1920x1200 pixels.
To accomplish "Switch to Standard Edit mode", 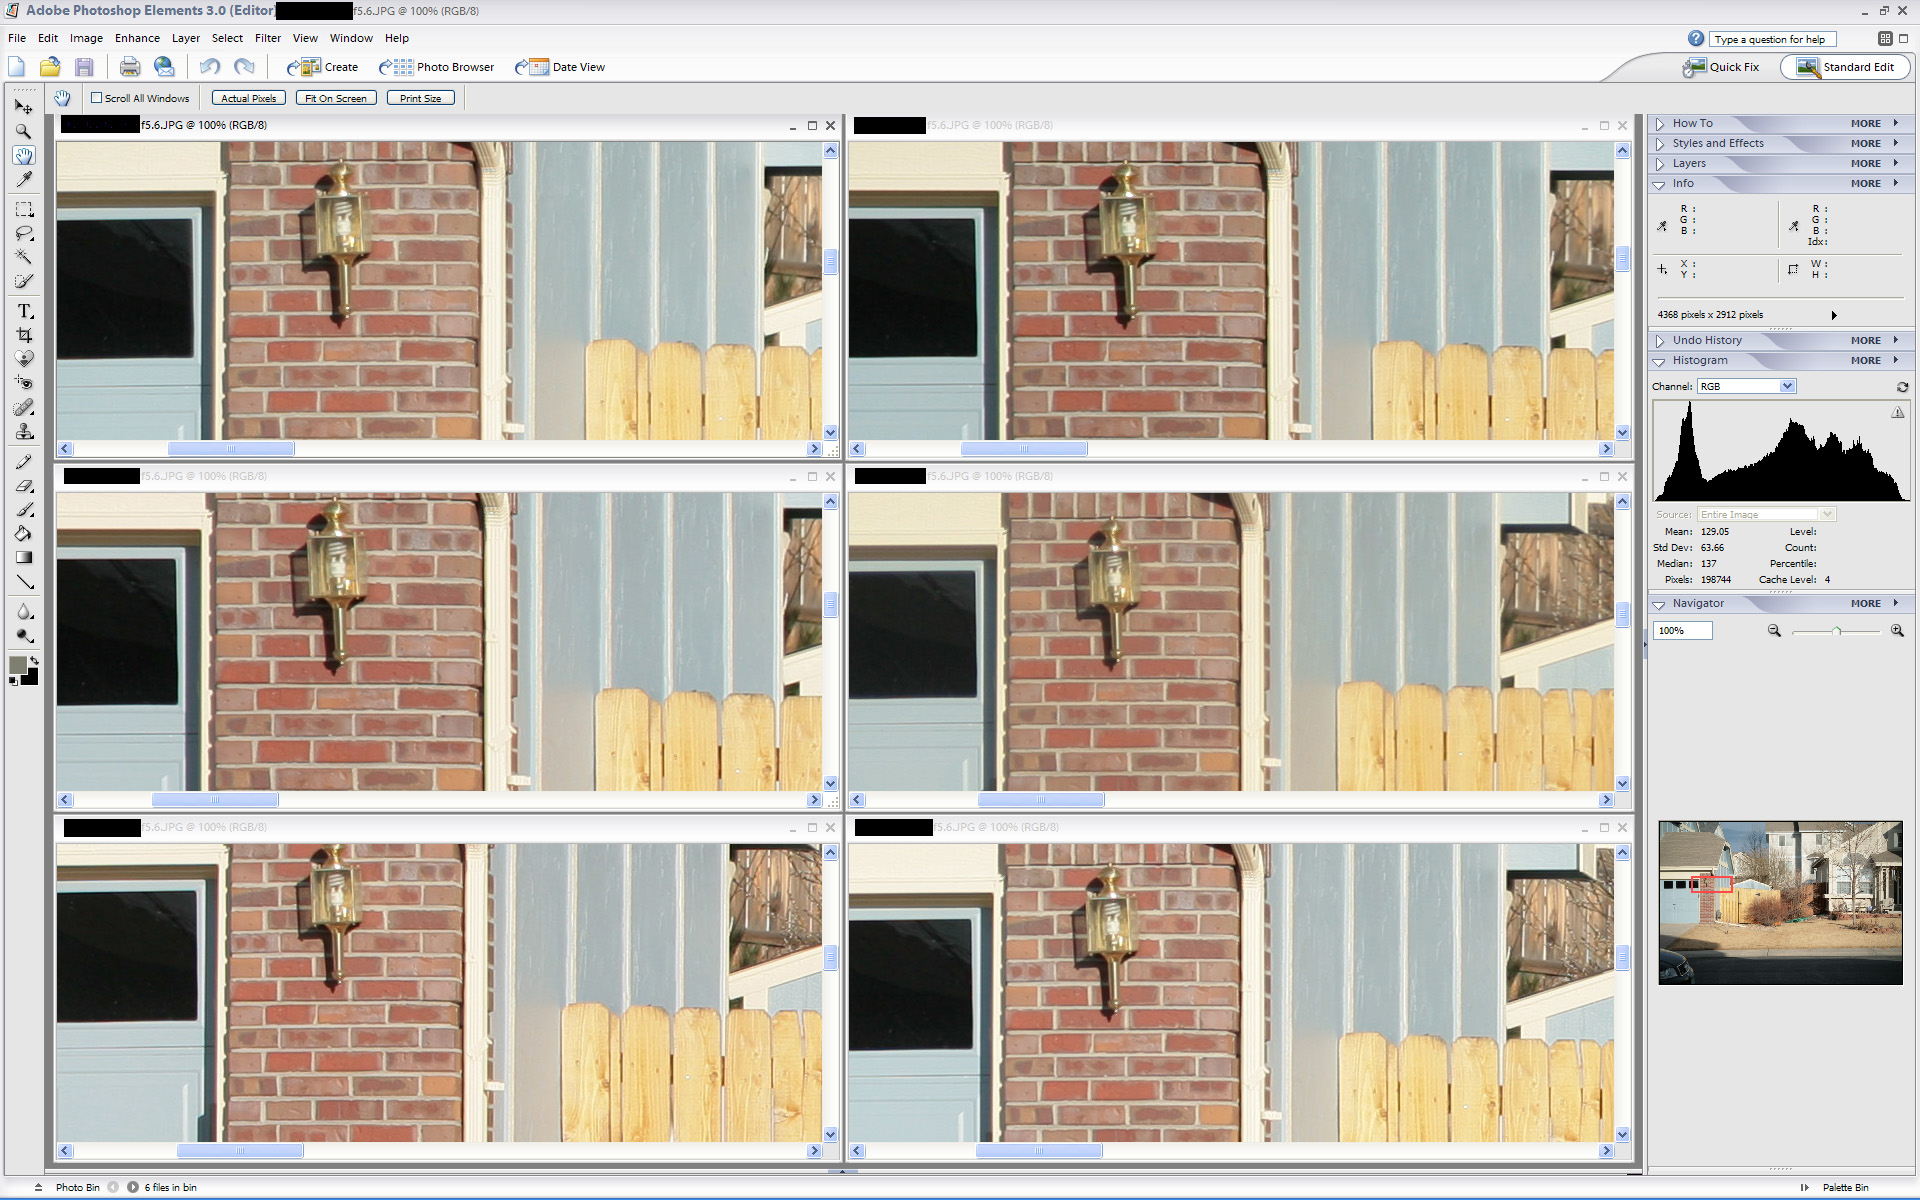I will [x=1845, y=67].
